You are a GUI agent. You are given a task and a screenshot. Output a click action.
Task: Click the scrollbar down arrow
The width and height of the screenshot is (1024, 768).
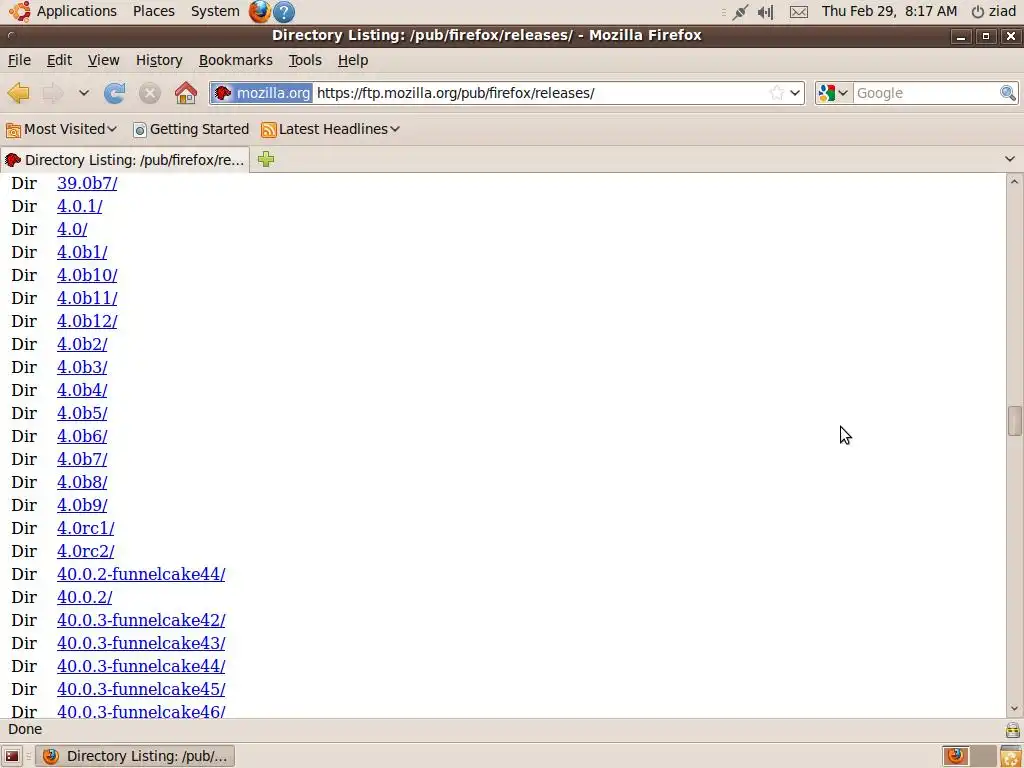[1014, 709]
